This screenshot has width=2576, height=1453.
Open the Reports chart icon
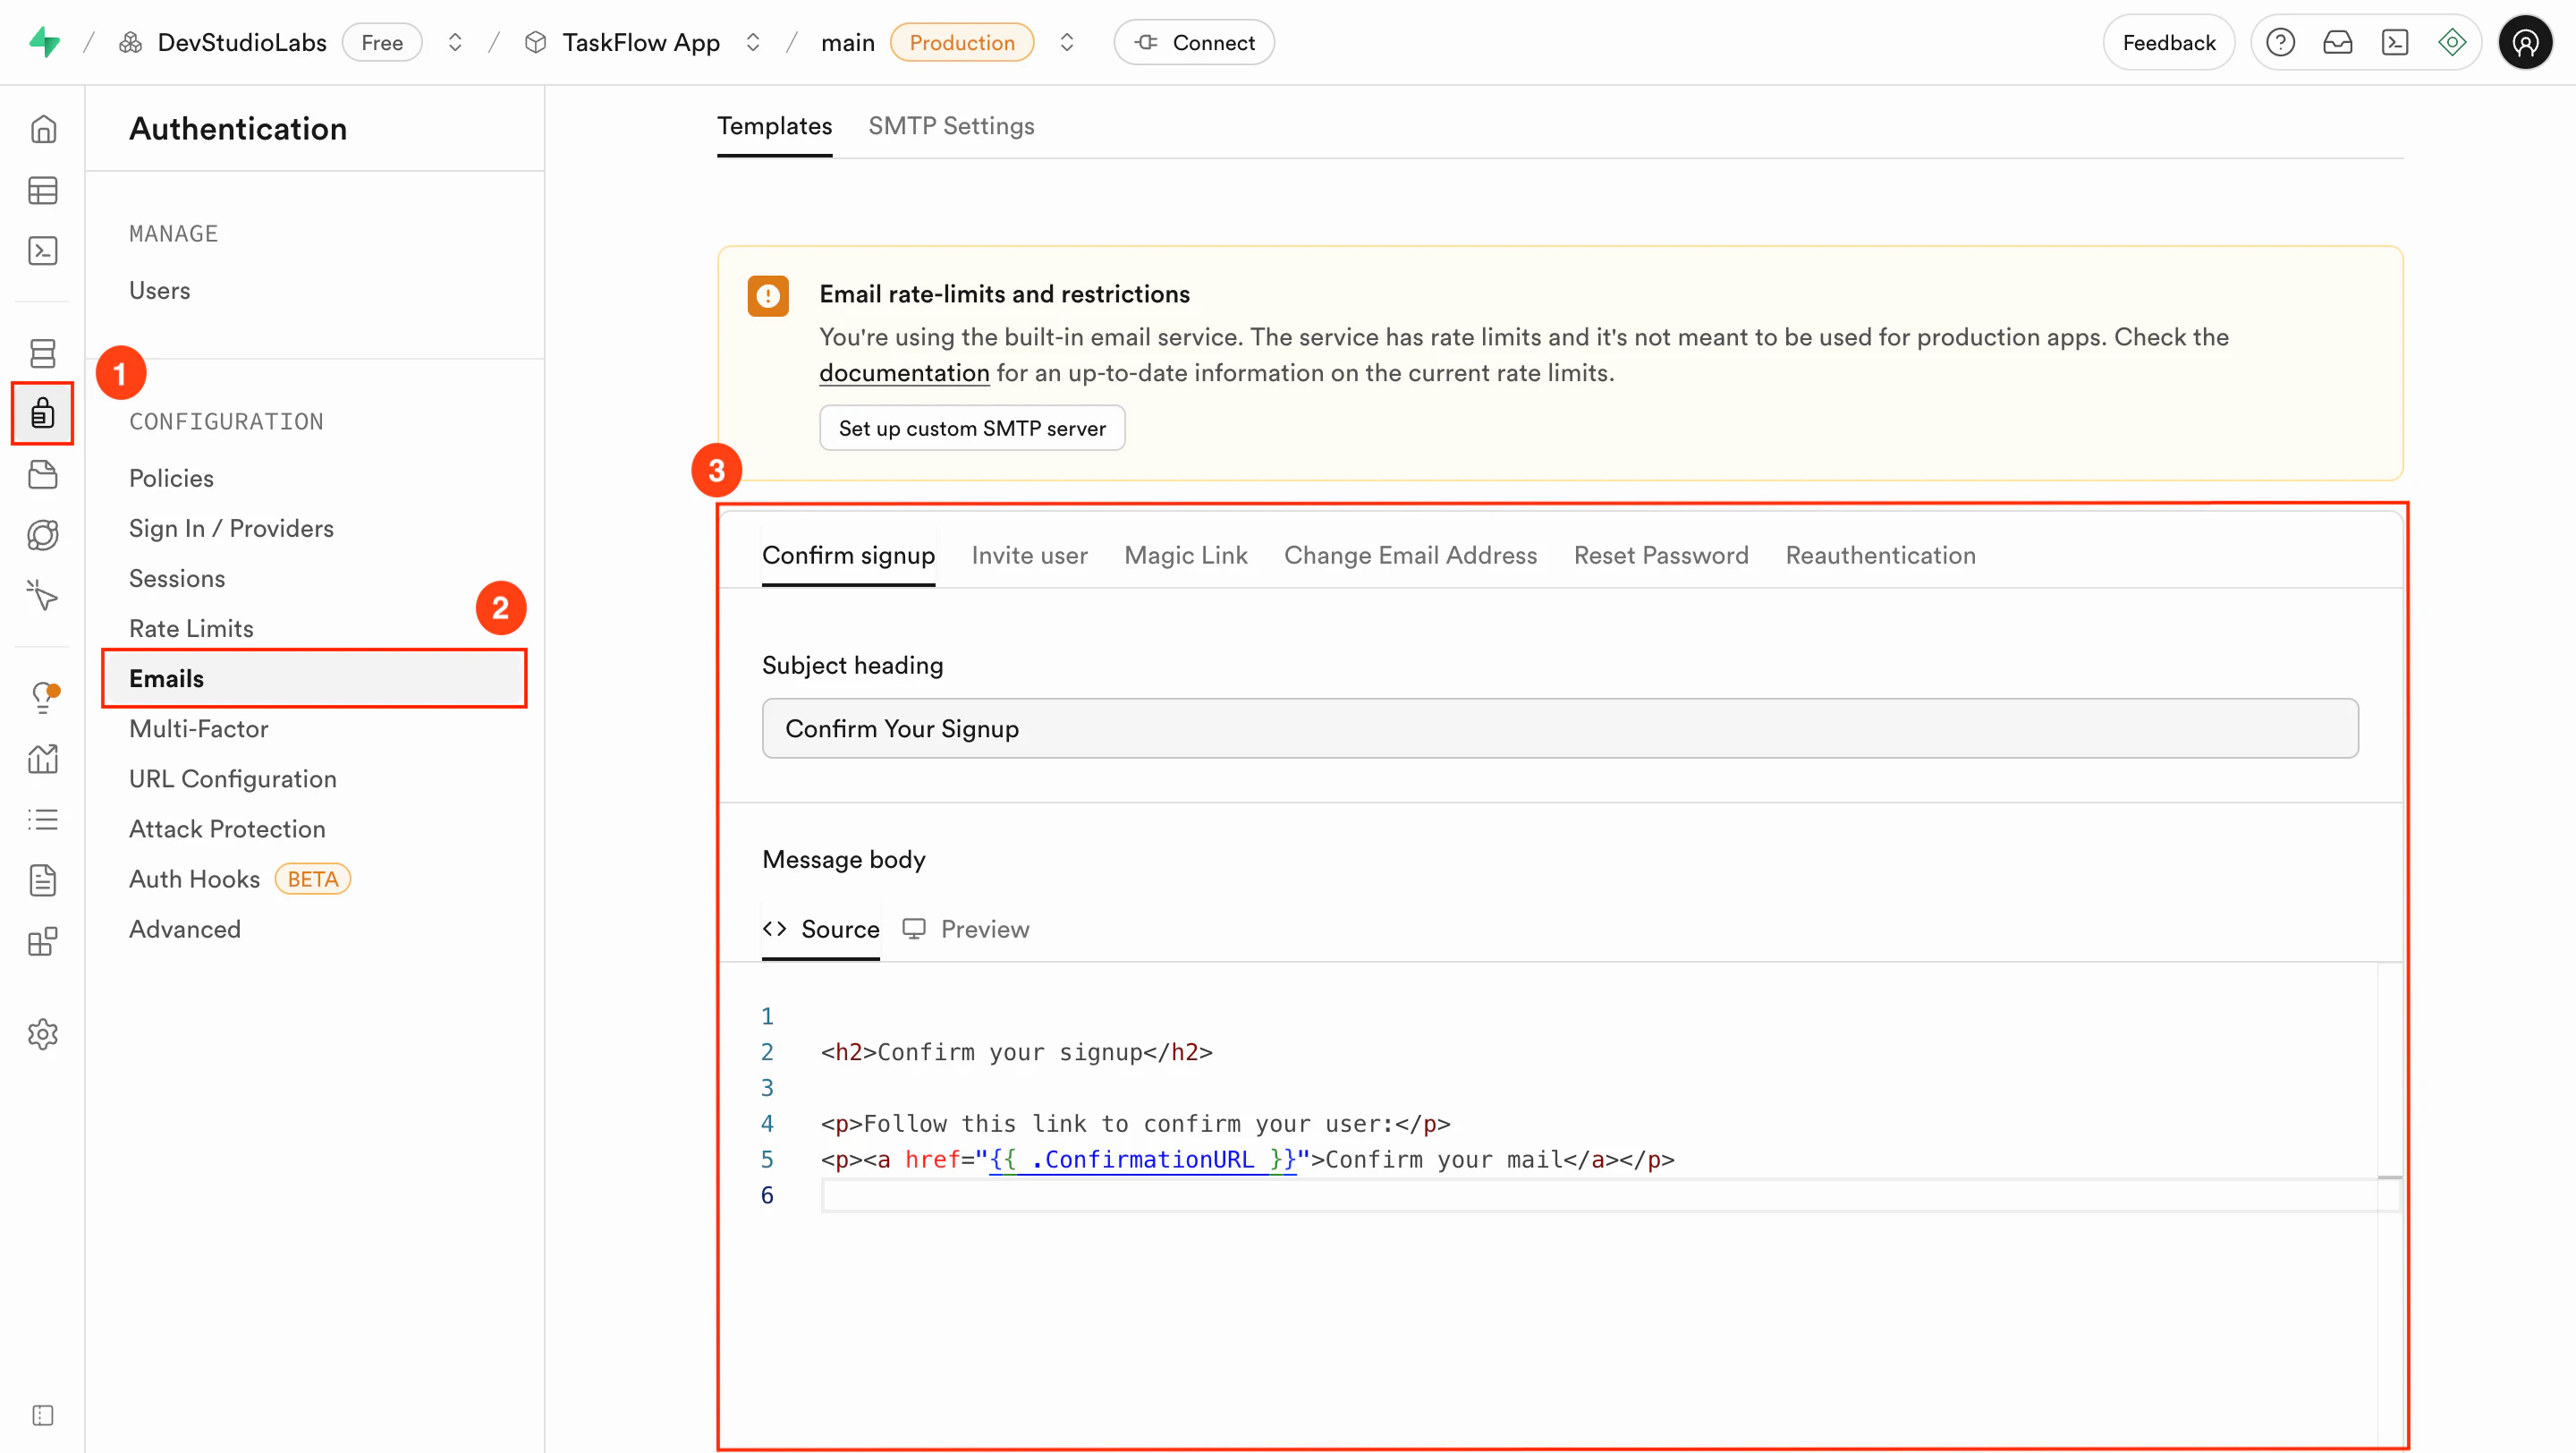pyautogui.click(x=43, y=760)
